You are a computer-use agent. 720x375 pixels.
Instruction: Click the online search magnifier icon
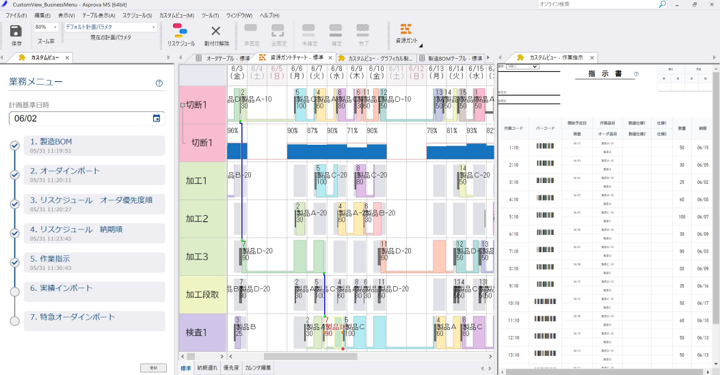pos(662,4)
